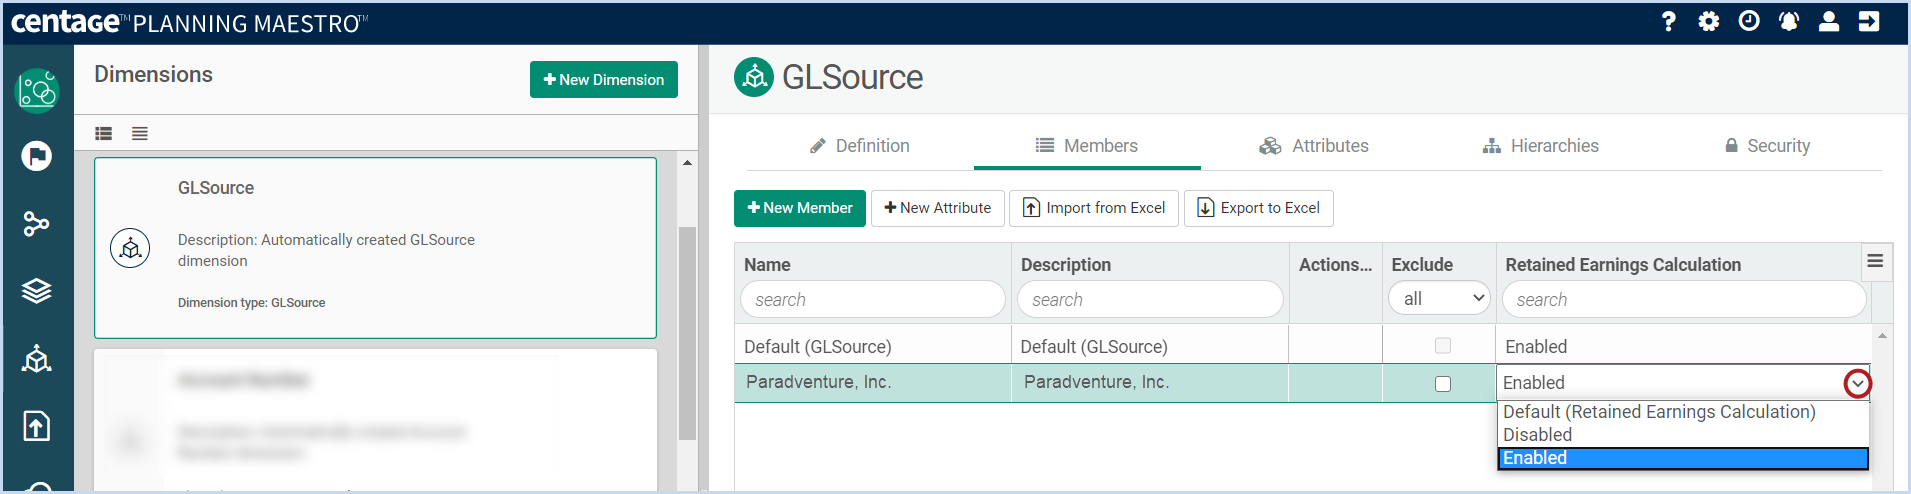Click the Name column header
The image size is (1911, 494).
[x=767, y=265]
